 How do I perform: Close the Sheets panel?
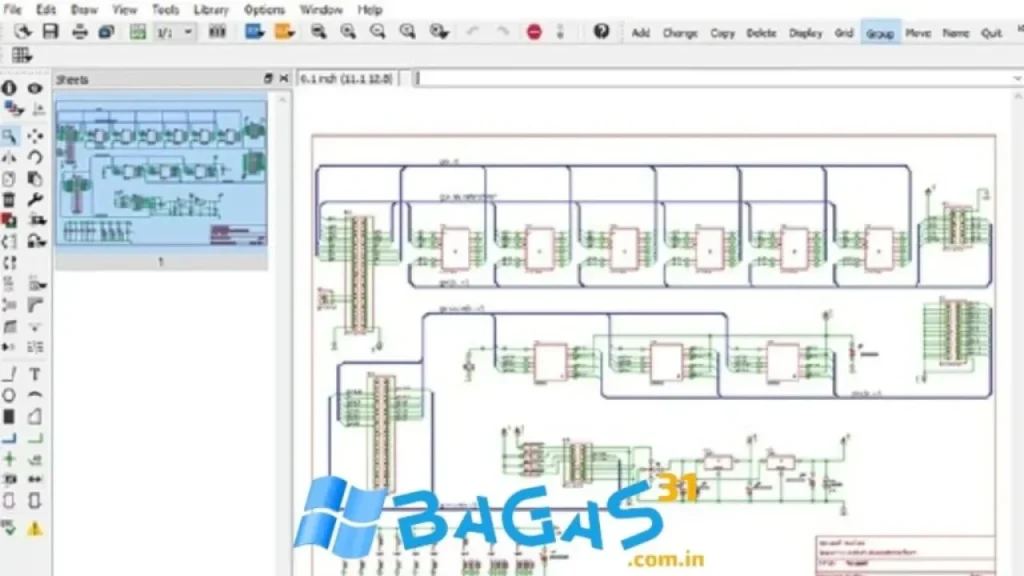(x=283, y=78)
